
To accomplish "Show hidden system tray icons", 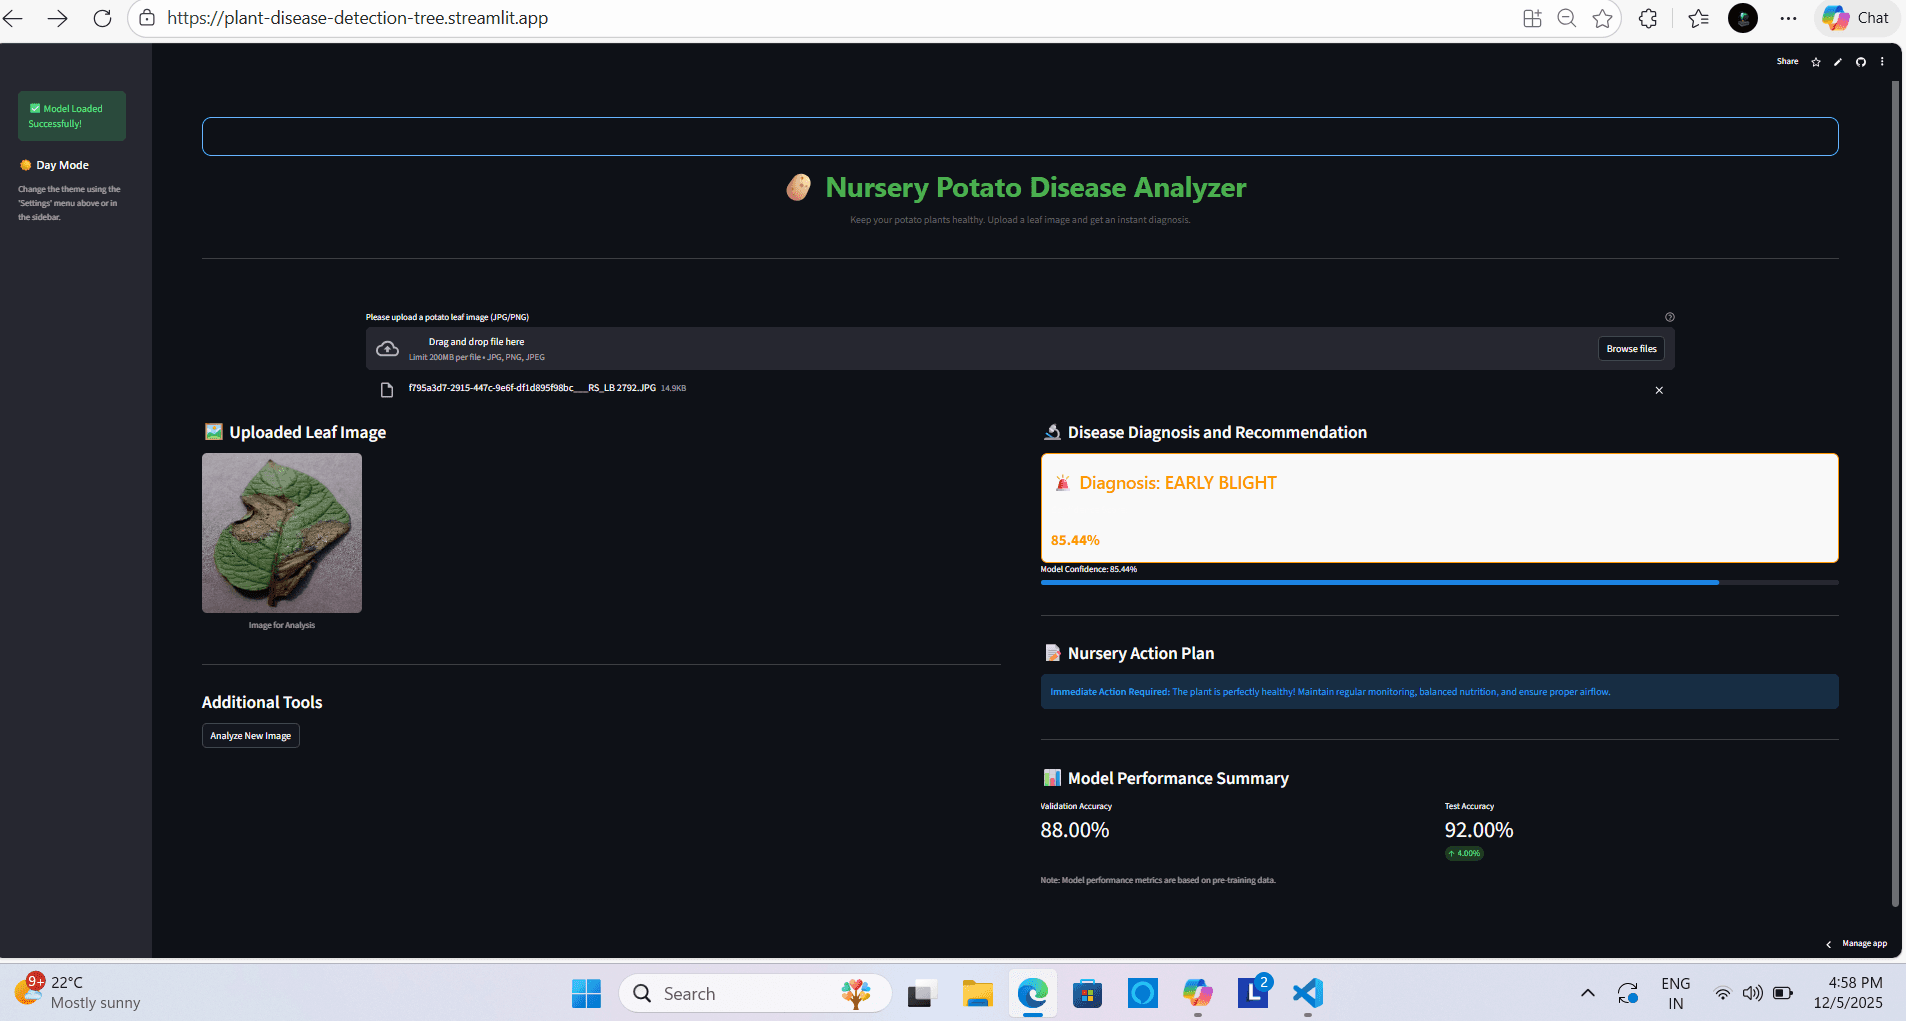I will [x=1587, y=993].
